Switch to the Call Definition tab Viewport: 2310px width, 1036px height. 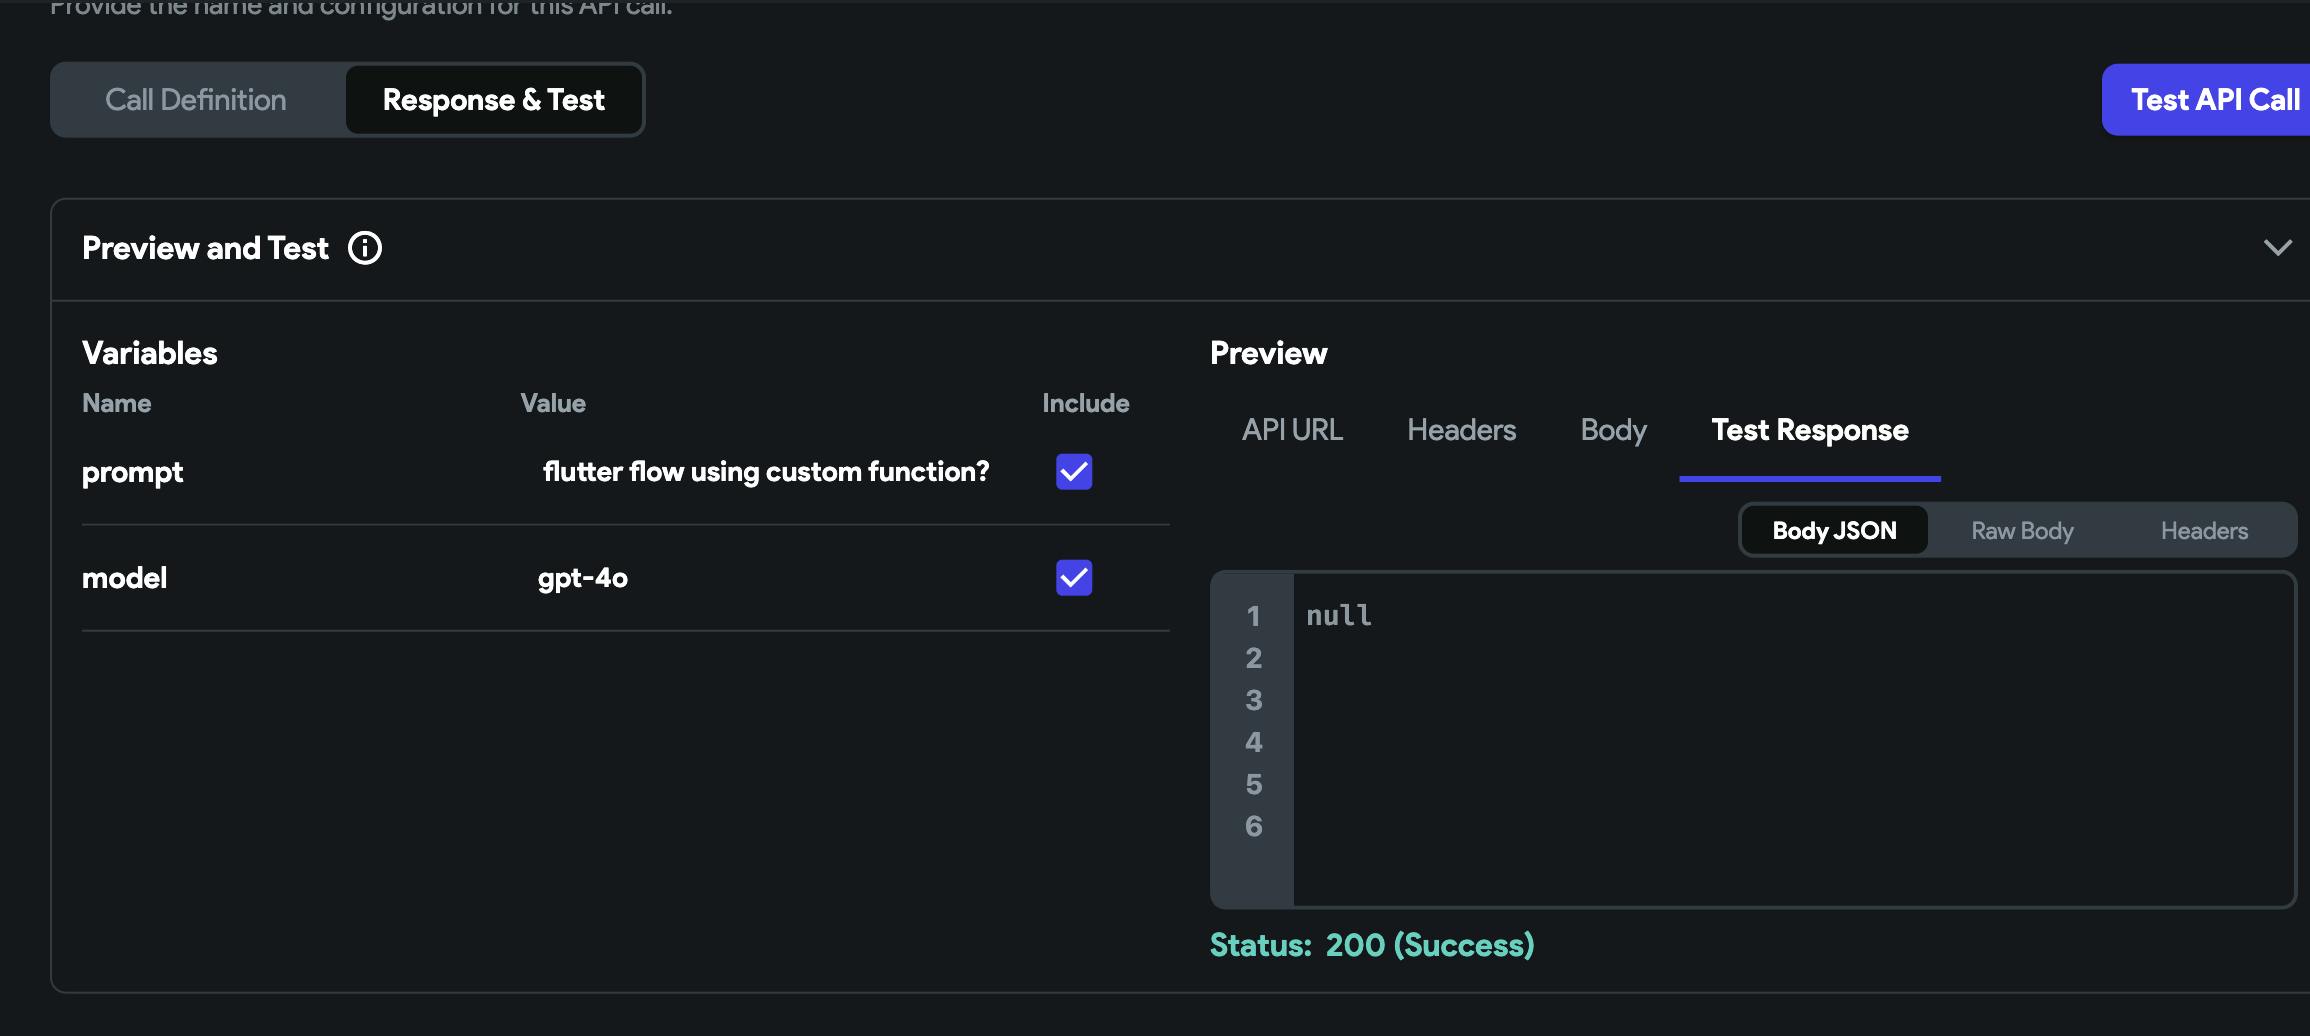196,100
